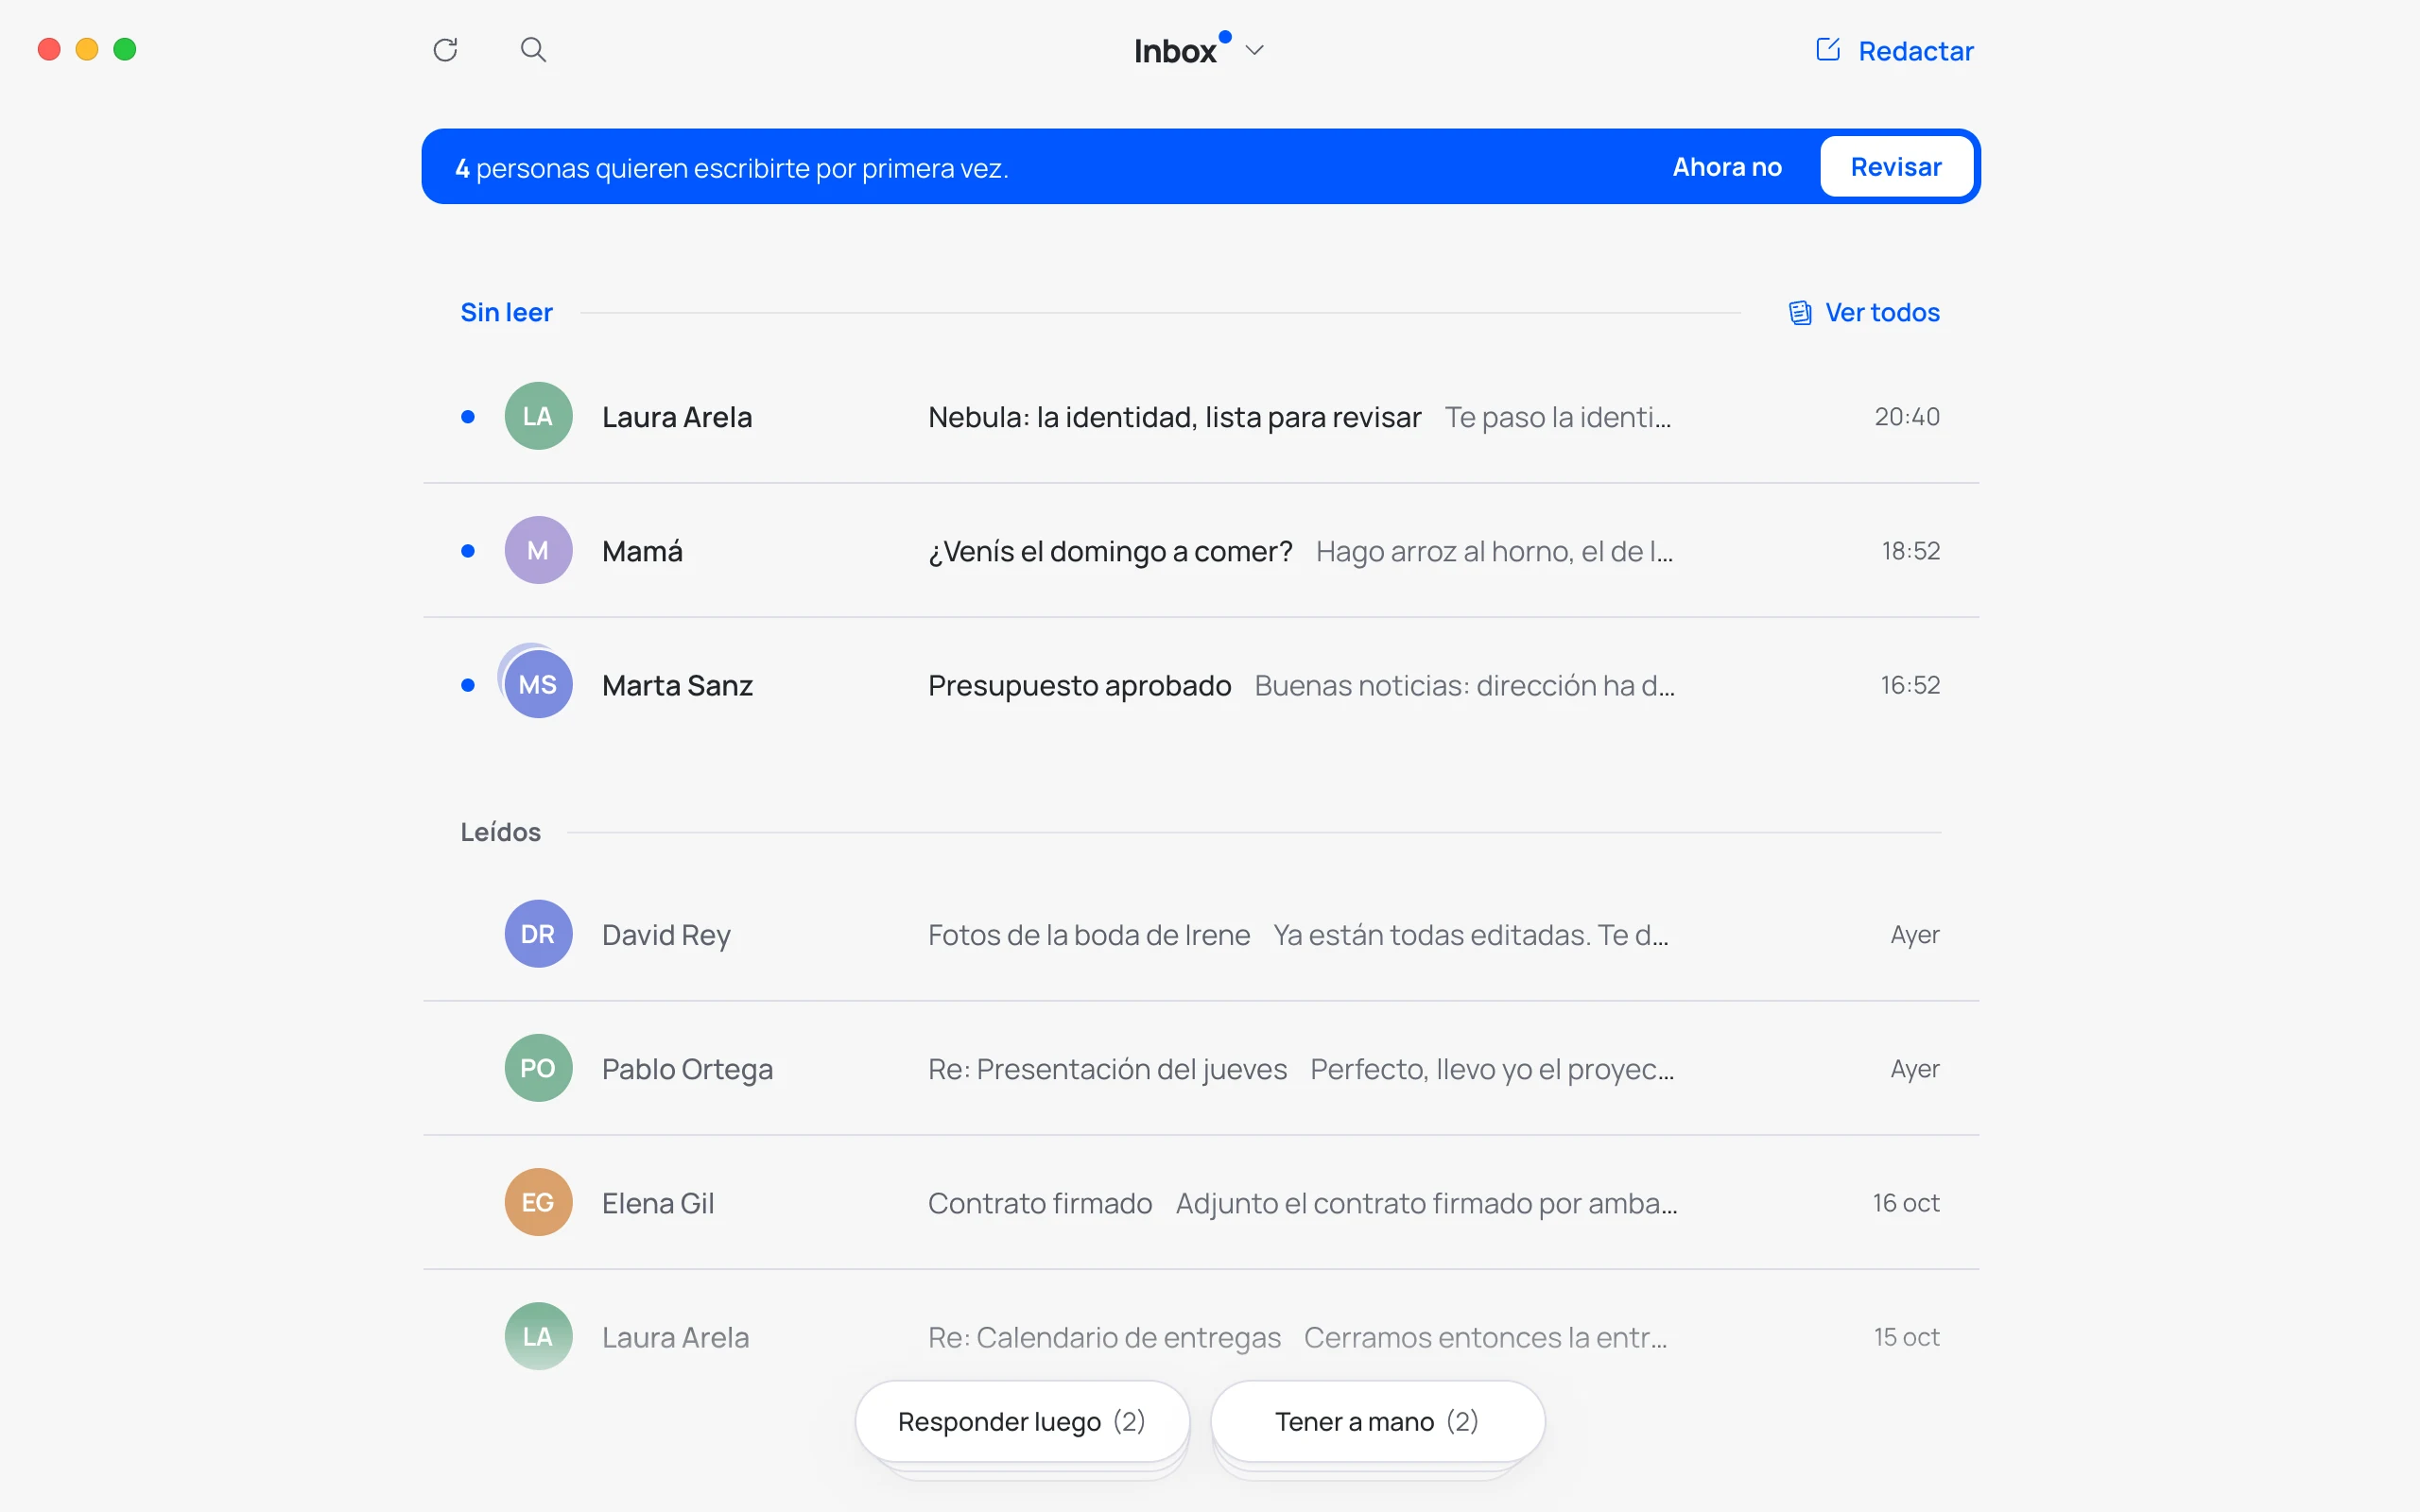This screenshot has height=1512, width=2420.
Task: Click preview Adjunto el contrato firmado
Action: pos(1426,1203)
